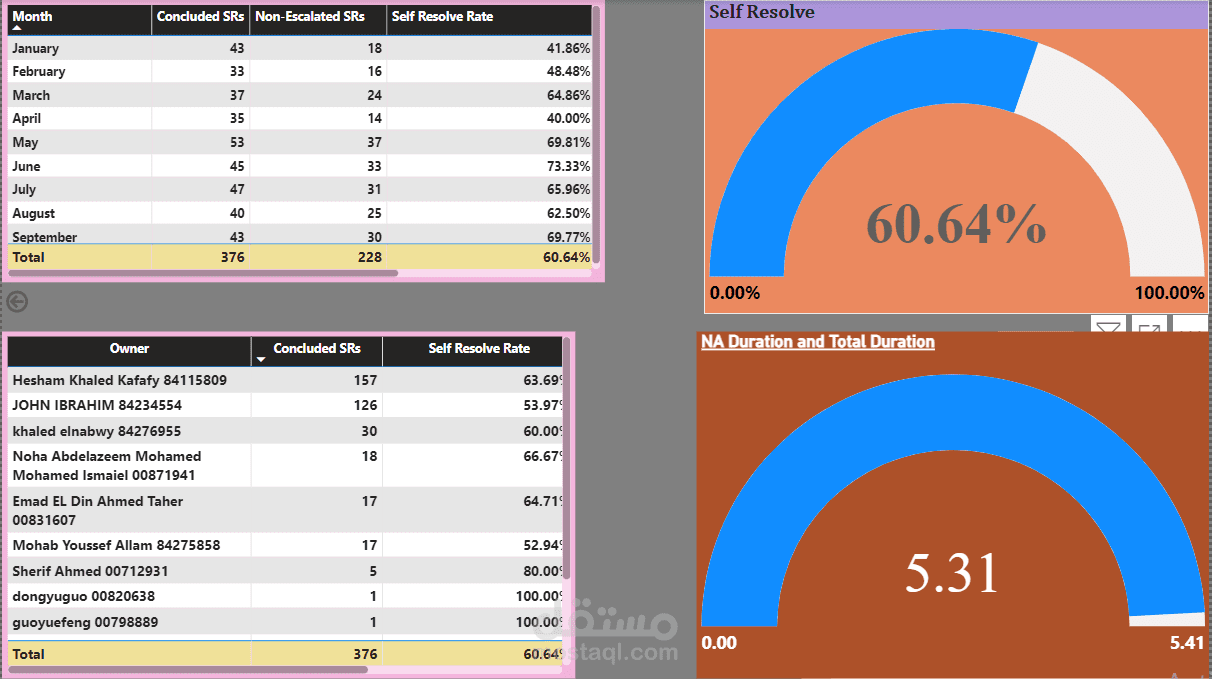Screen dimensions: 1212x679
Task: Click the 157 concluded SRs value
Action: click(x=365, y=380)
